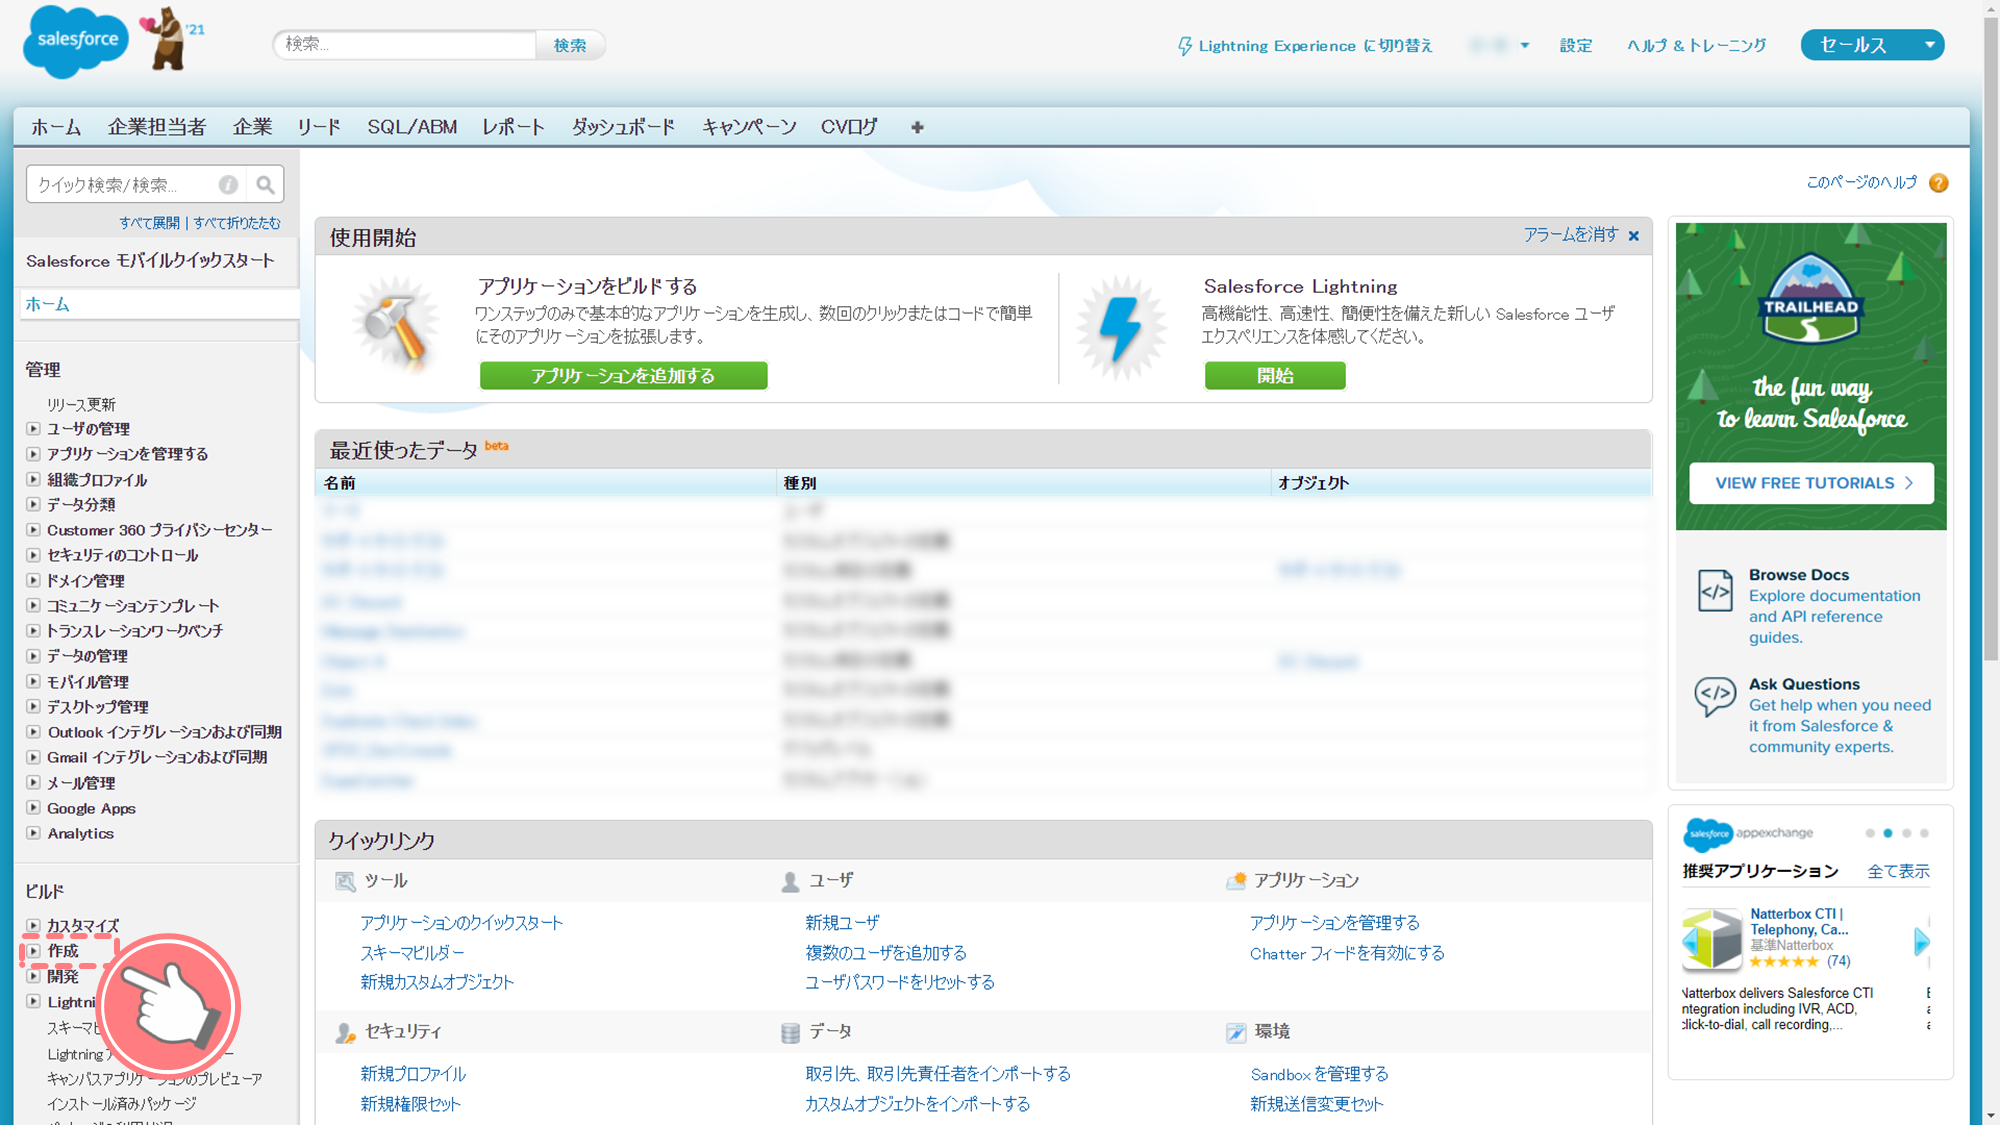Click the Lightning bolt badge icon
The width and height of the screenshot is (2000, 1125).
[x=1121, y=328]
